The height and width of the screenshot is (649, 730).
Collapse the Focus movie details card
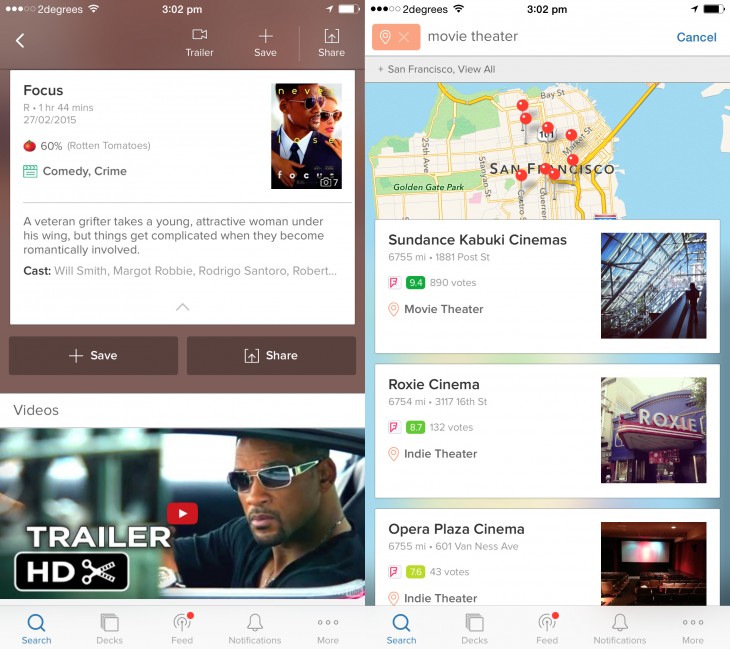[182, 307]
